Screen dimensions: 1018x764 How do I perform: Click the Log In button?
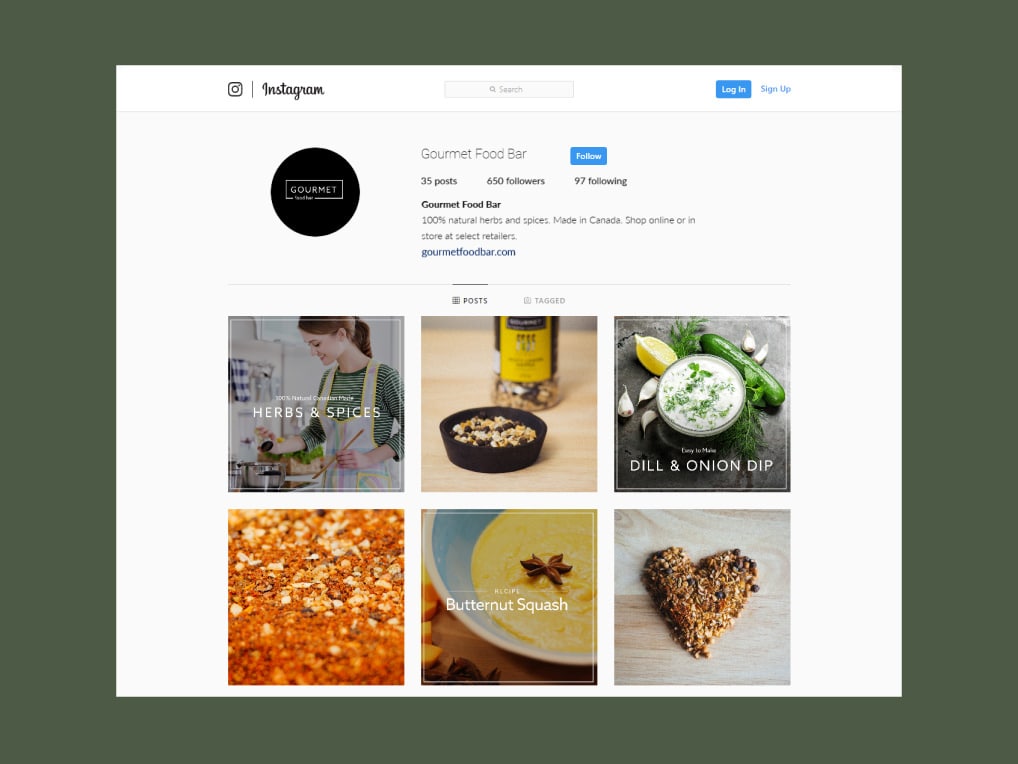tap(733, 90)
